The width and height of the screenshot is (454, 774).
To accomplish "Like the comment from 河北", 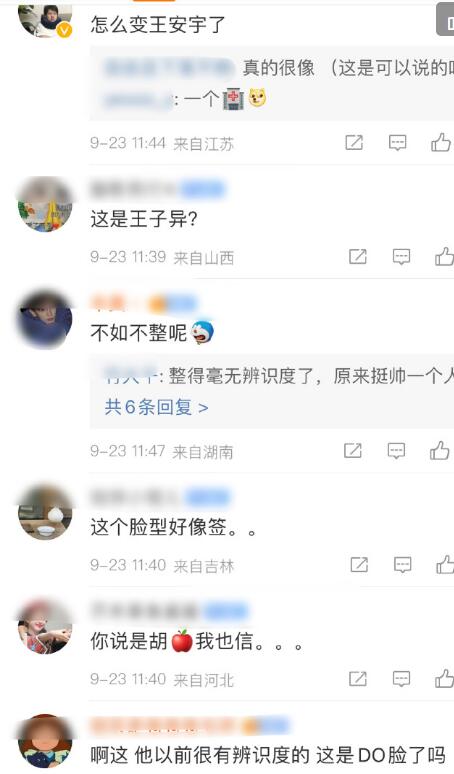I will point(445,679).
